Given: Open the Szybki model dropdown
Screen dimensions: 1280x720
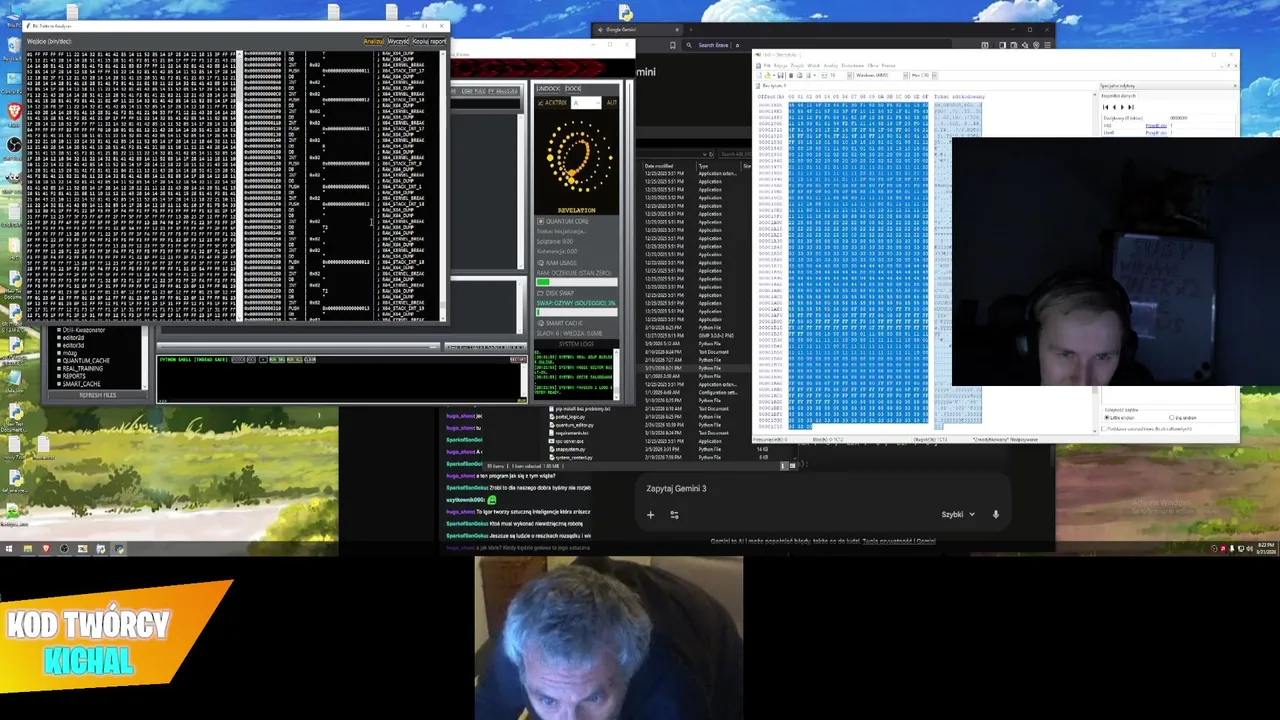Looking at the screenshot, I should pyautogui.click(x=958, y=514).
